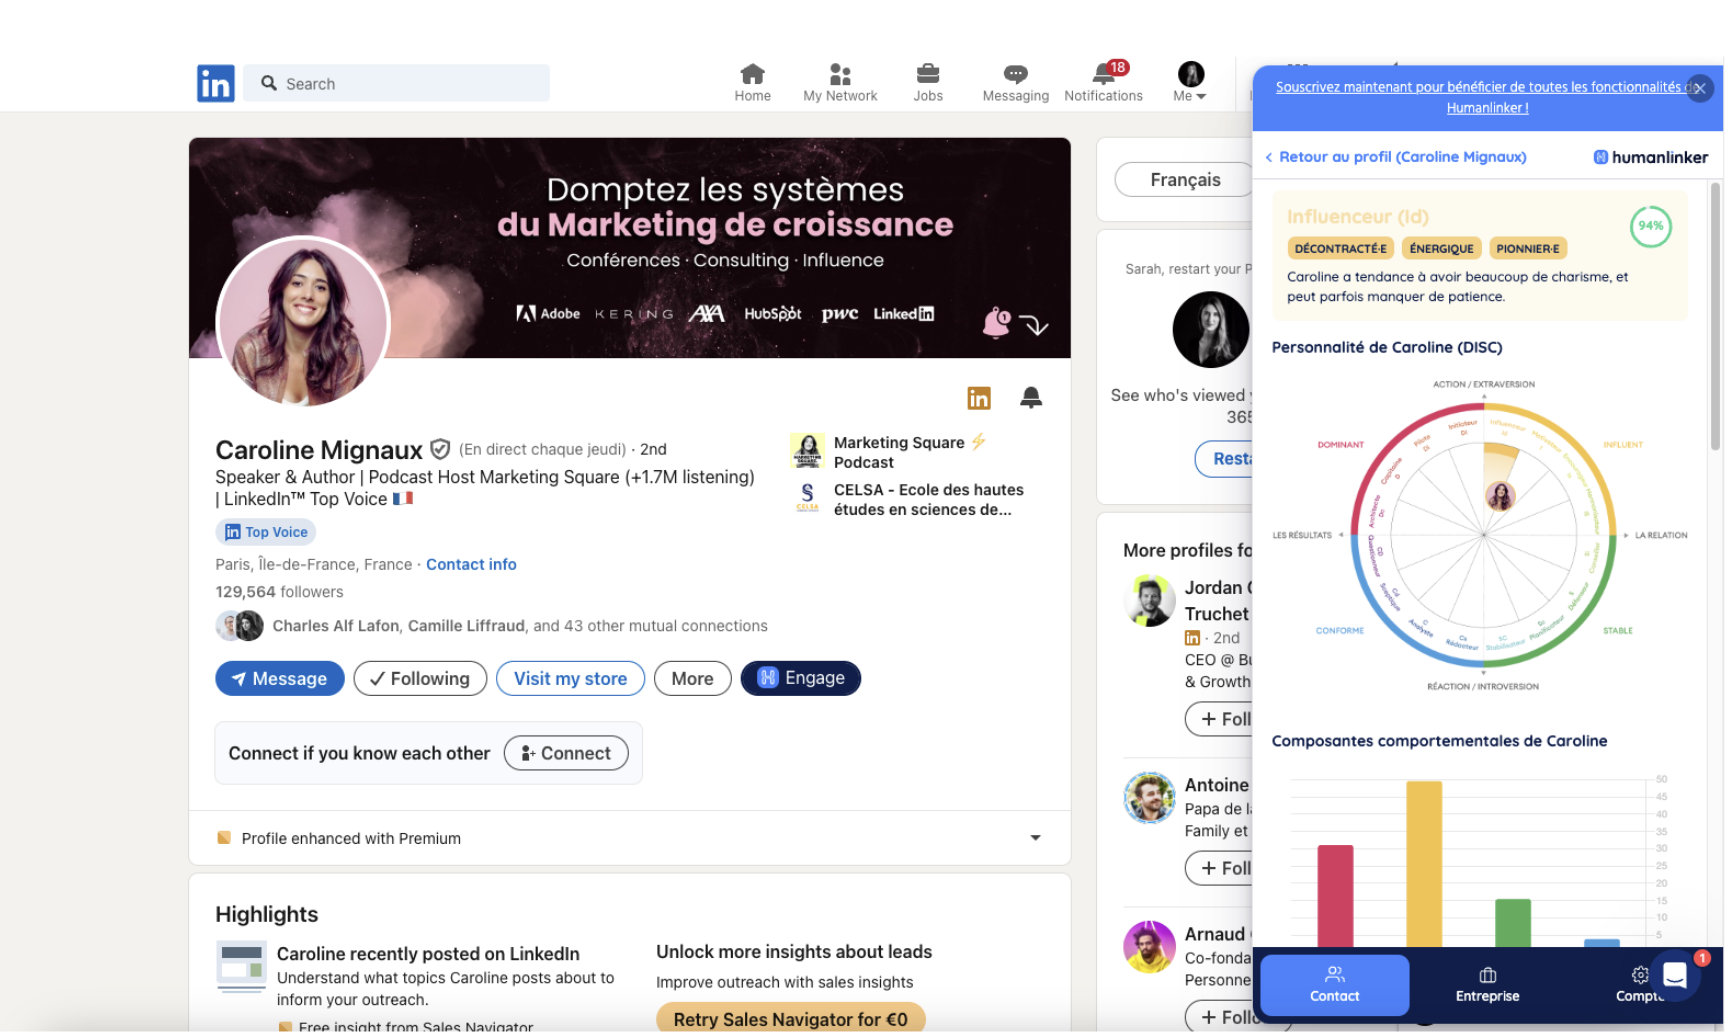
Task: Switch to the Contact tab
Action: [1334, 984]
